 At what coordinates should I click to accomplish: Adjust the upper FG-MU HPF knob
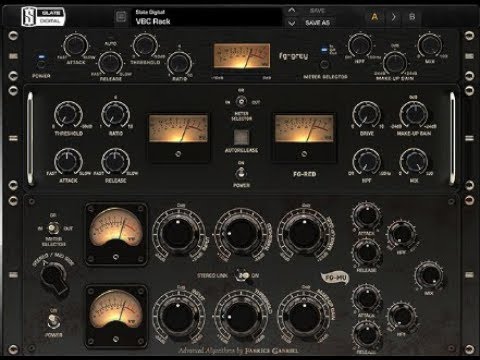click(402, 234)
